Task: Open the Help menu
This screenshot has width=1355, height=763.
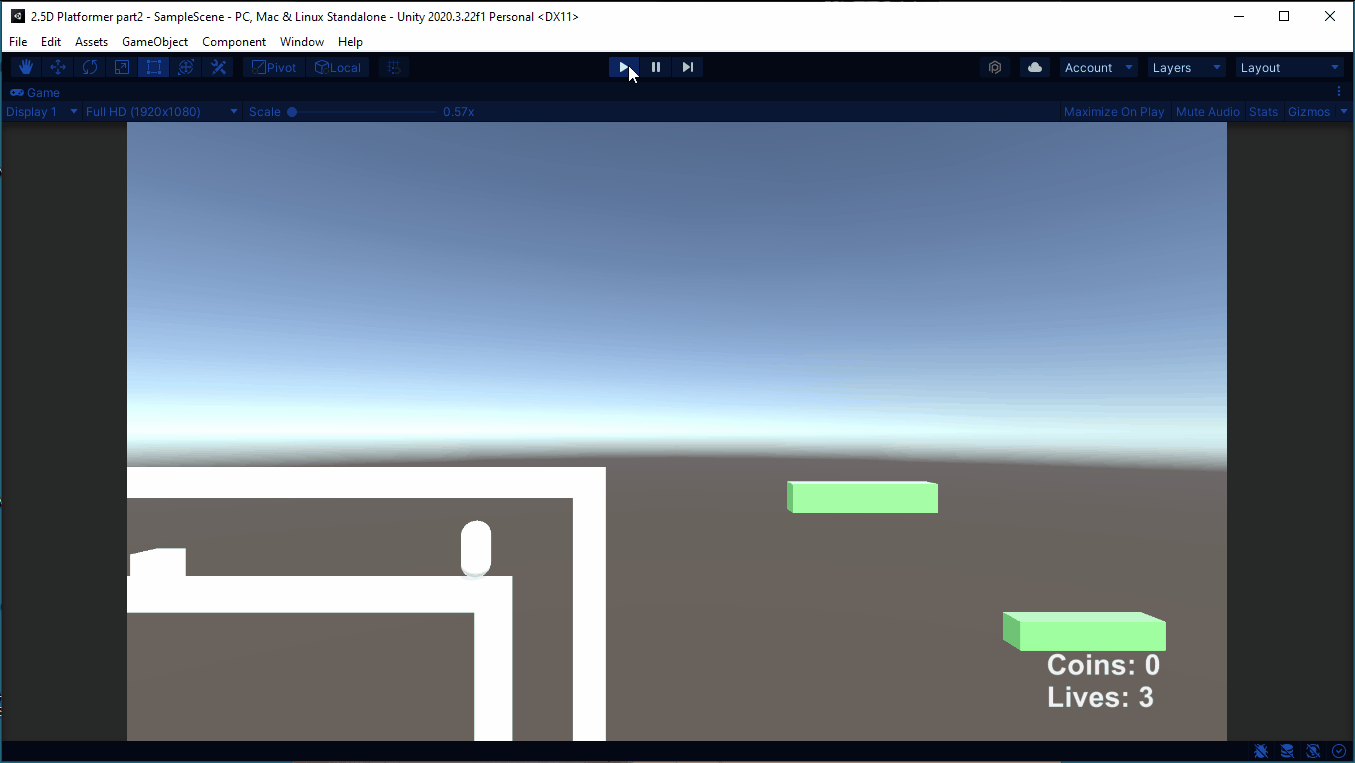Action: [350, 42]
